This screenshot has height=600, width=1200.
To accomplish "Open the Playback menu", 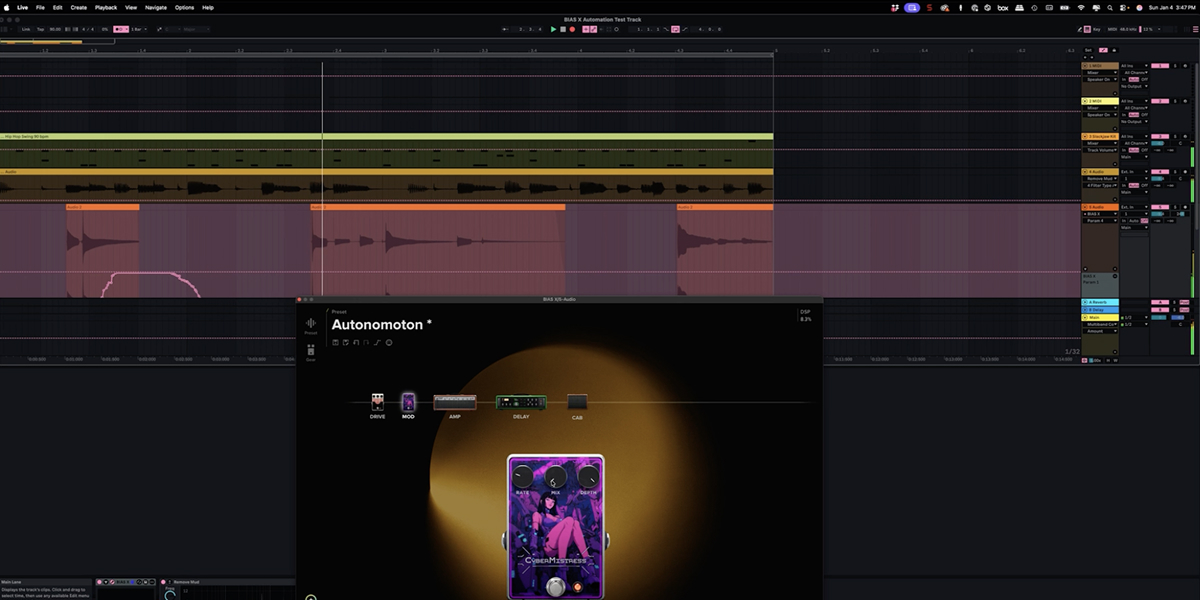I will tap(106, 7).
